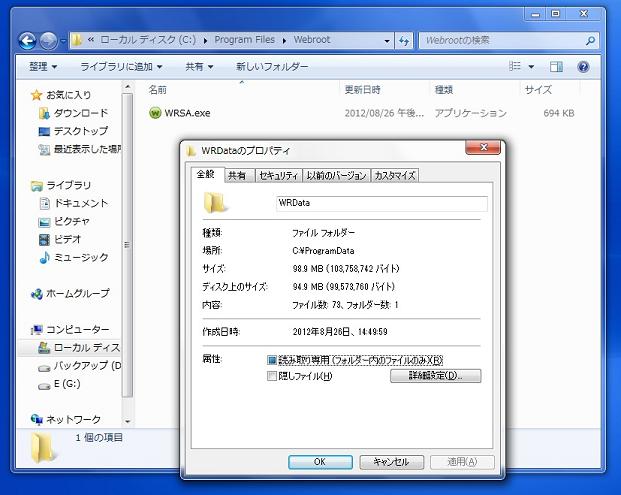Close the WRData properties dialog
621x495 pixels.
[483, 147]
